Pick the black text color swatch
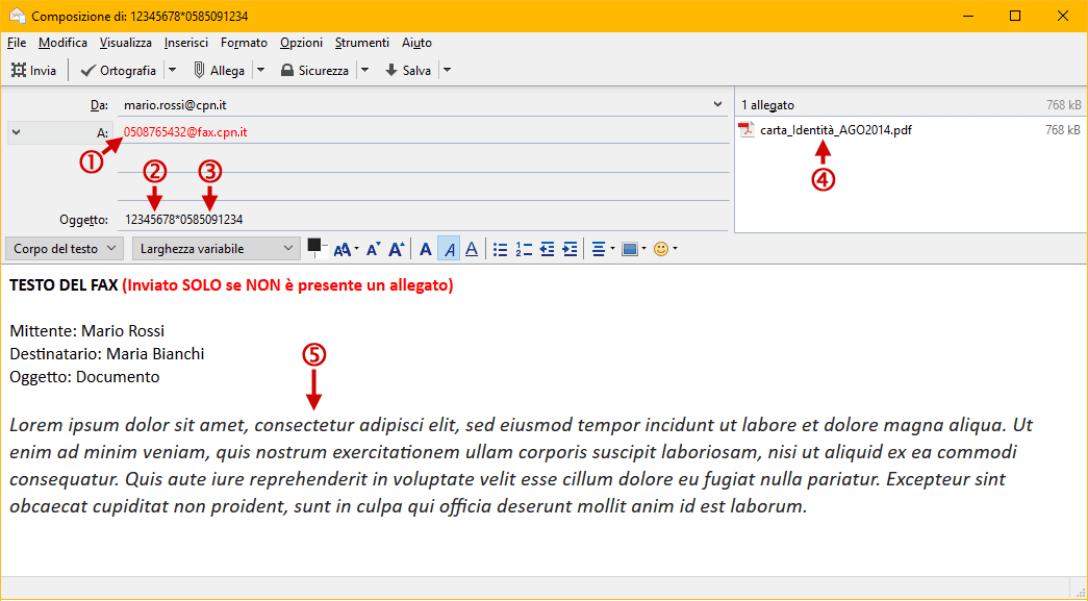1088x601 pixels. click(314, 245)
